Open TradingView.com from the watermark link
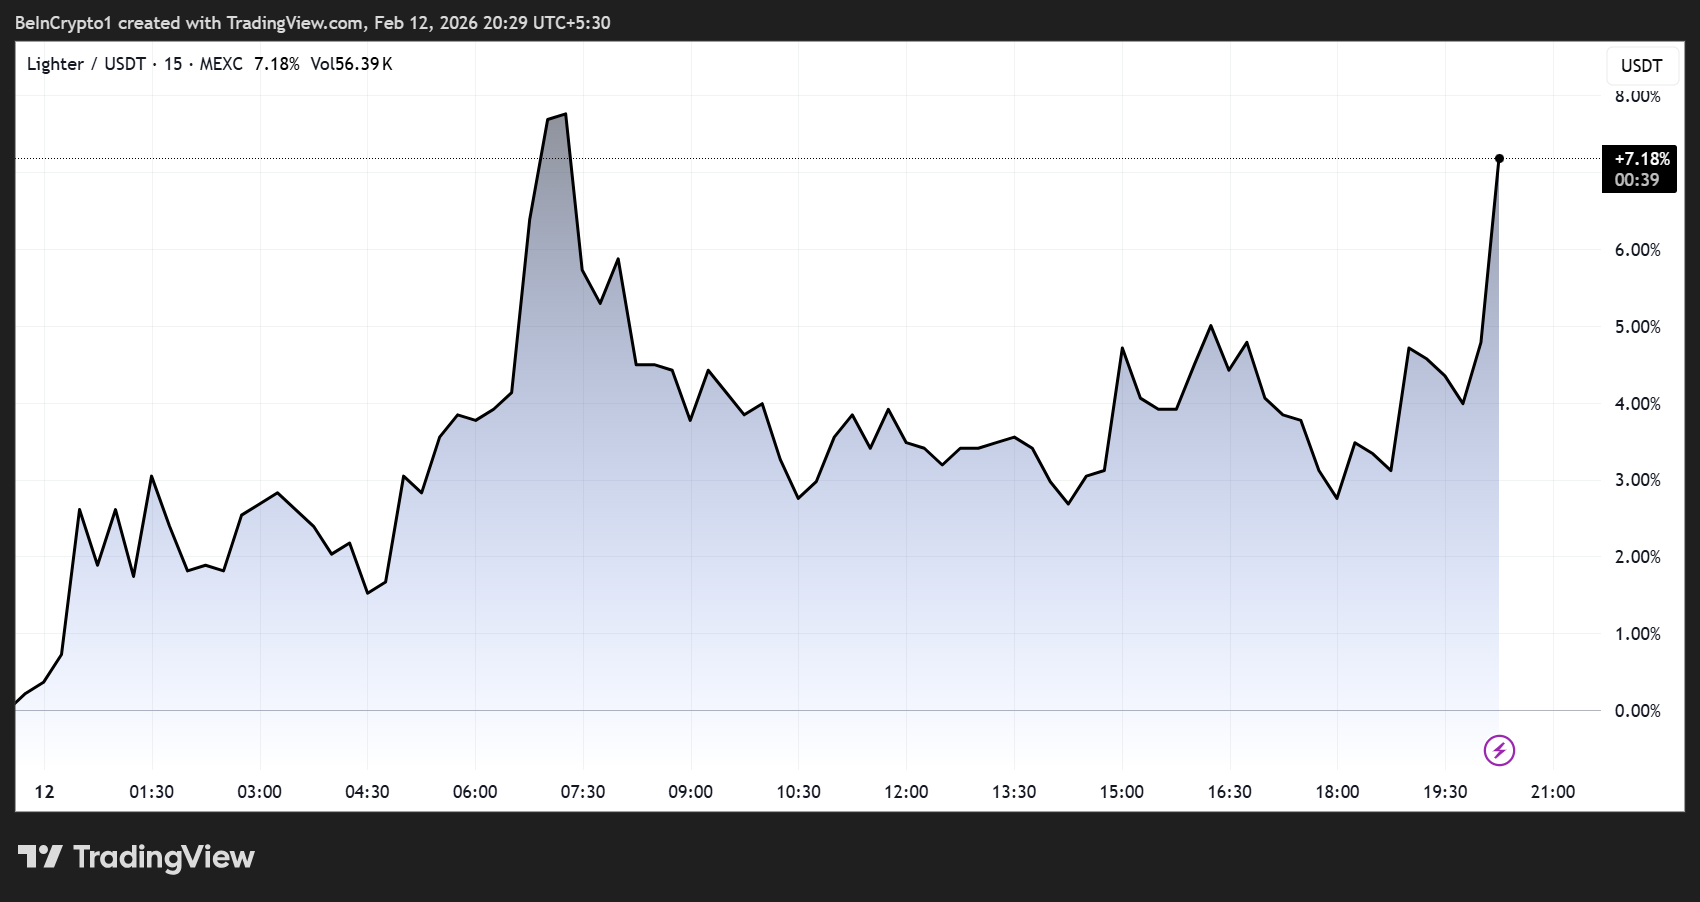This screenshot has height=902, width=1700. click(294, 22)
